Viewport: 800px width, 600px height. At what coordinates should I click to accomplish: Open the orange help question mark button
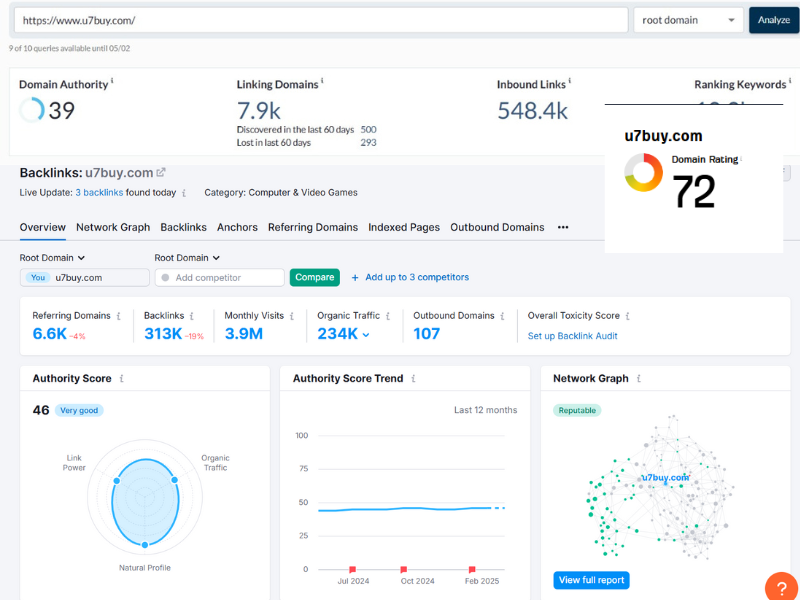tap(782, 588)
